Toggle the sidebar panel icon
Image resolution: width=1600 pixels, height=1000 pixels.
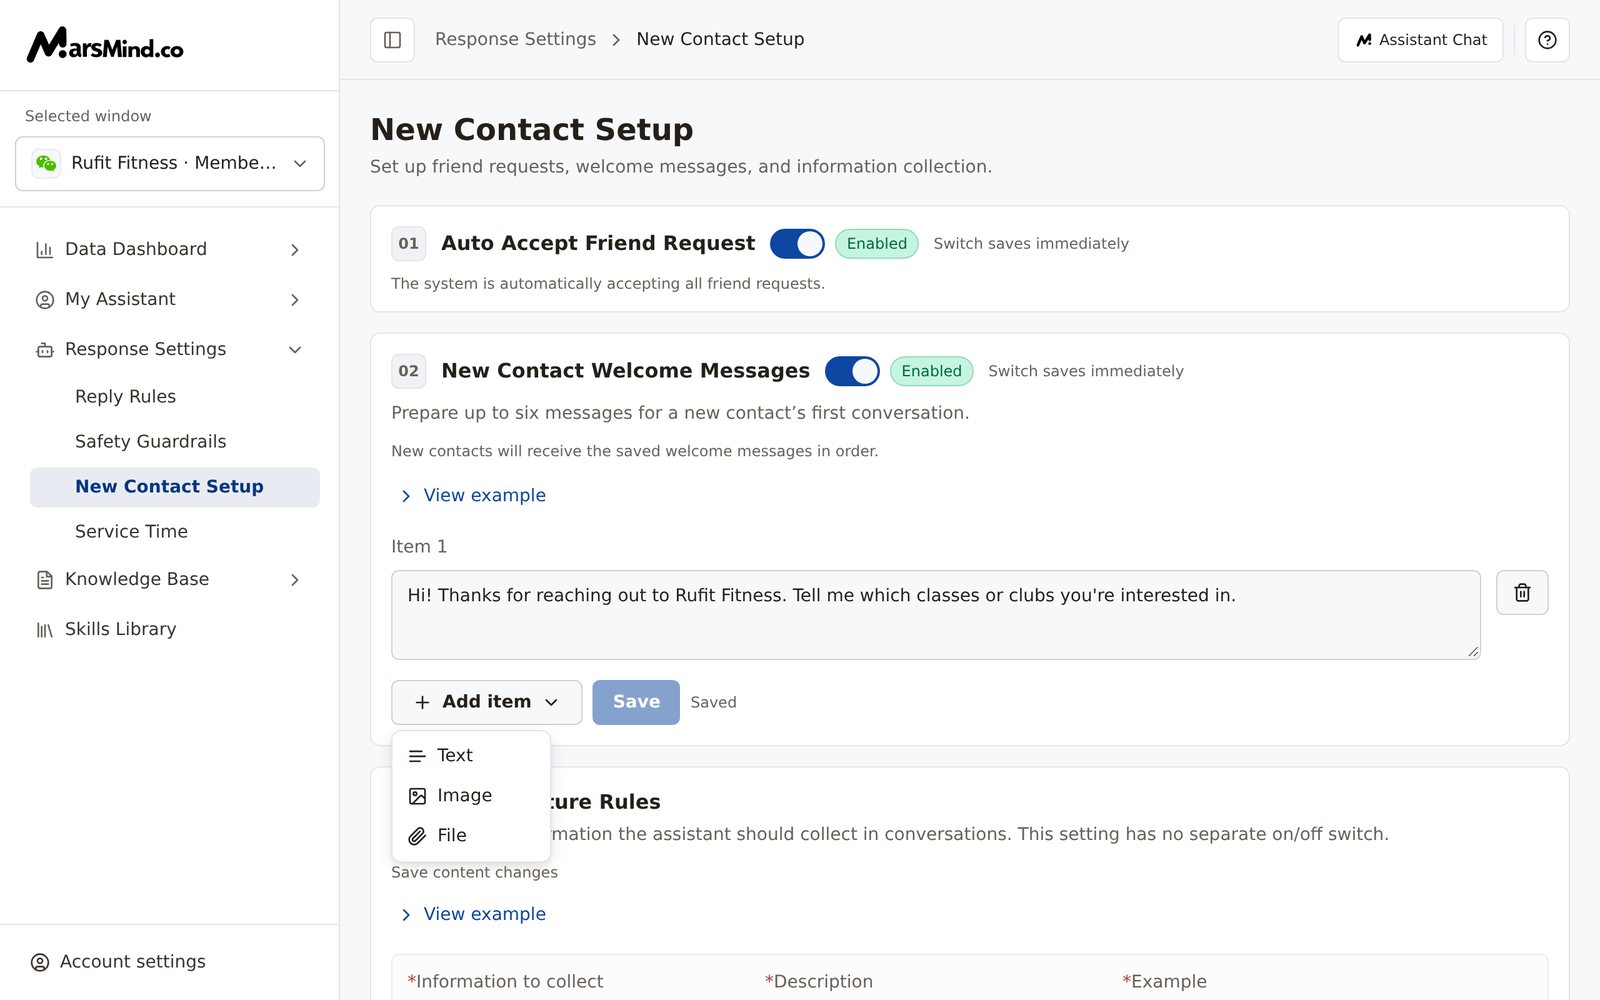pos(392,40)
